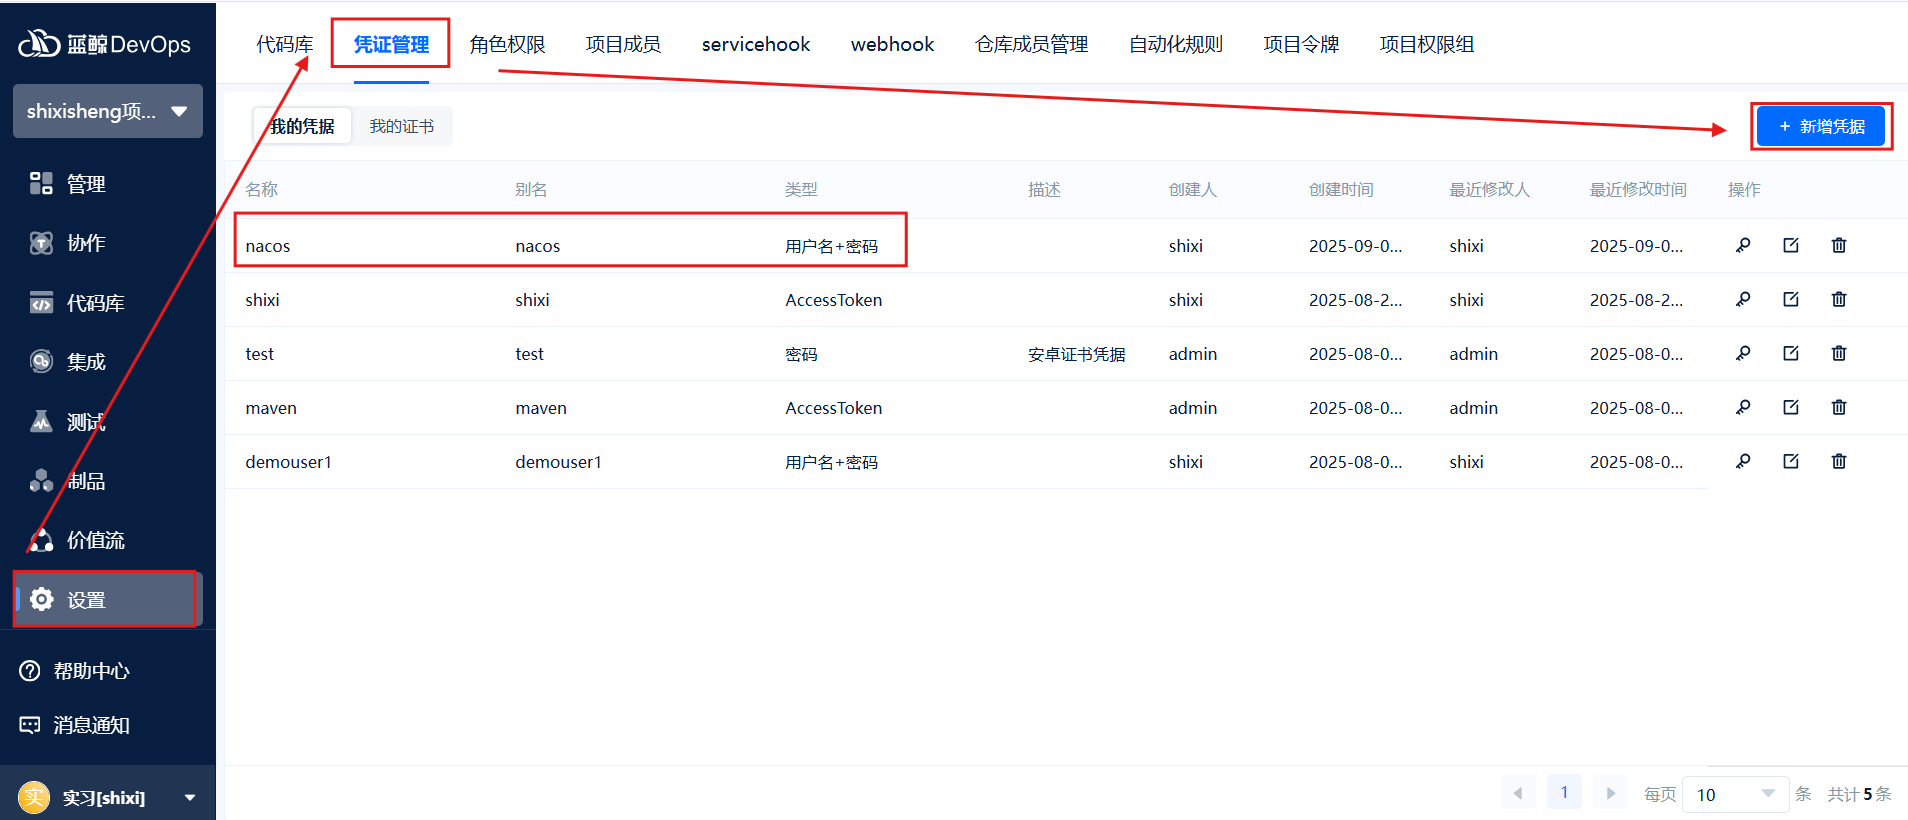Viewport: 1908px width, 820px height.
Task: Go to 价值流 in the sidebar
Action: tap(95, 540)
